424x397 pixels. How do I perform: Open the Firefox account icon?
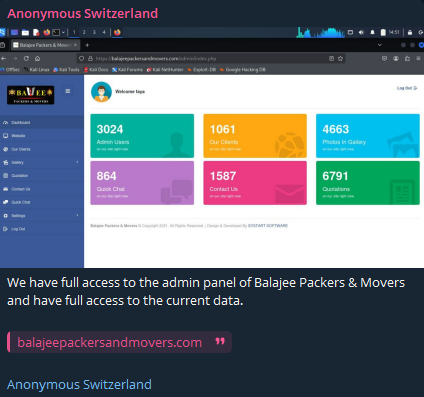[x=396, y=58]
